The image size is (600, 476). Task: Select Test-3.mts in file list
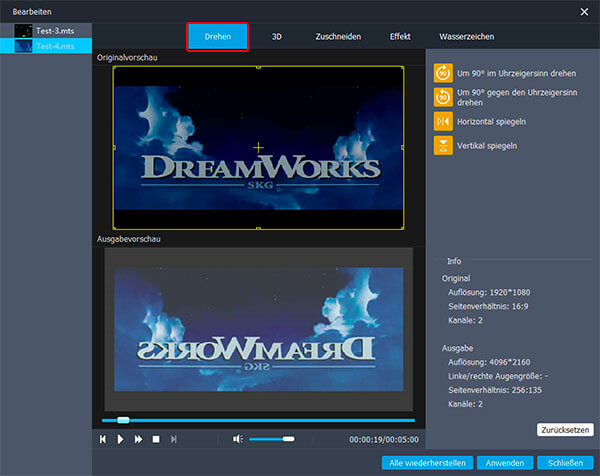(46, 31)
